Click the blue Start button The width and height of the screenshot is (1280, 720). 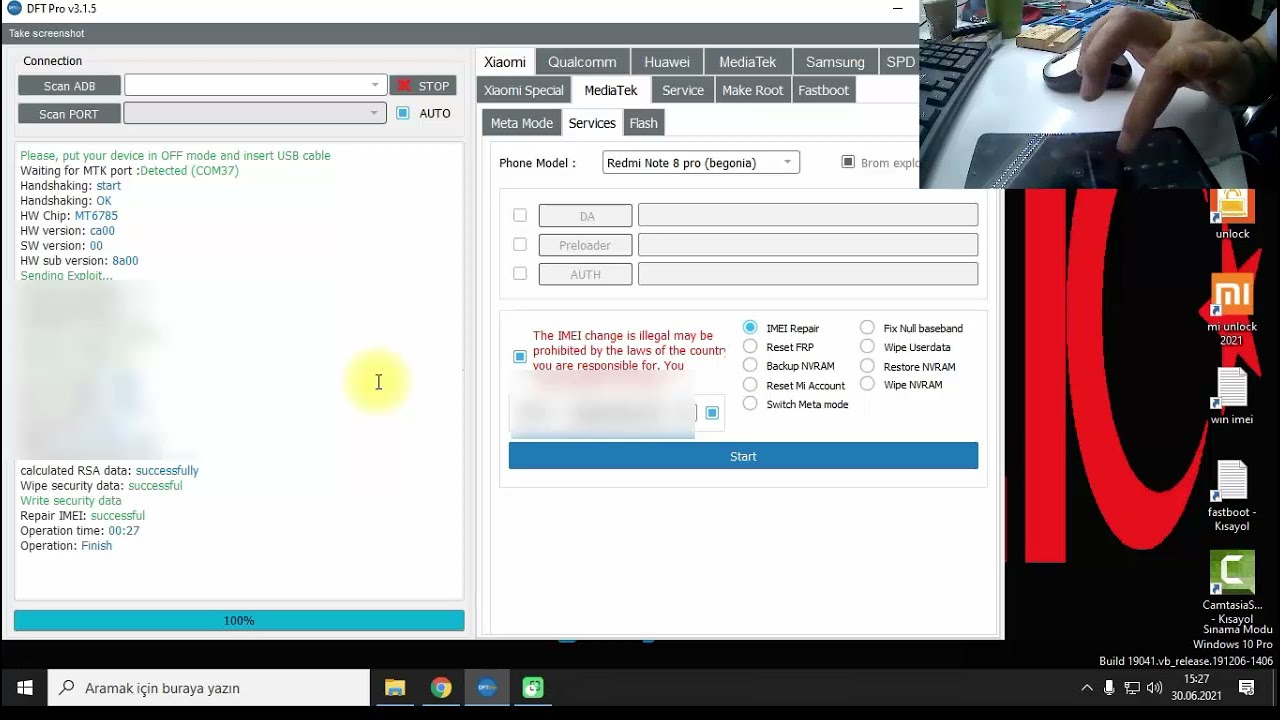point(743,456)
